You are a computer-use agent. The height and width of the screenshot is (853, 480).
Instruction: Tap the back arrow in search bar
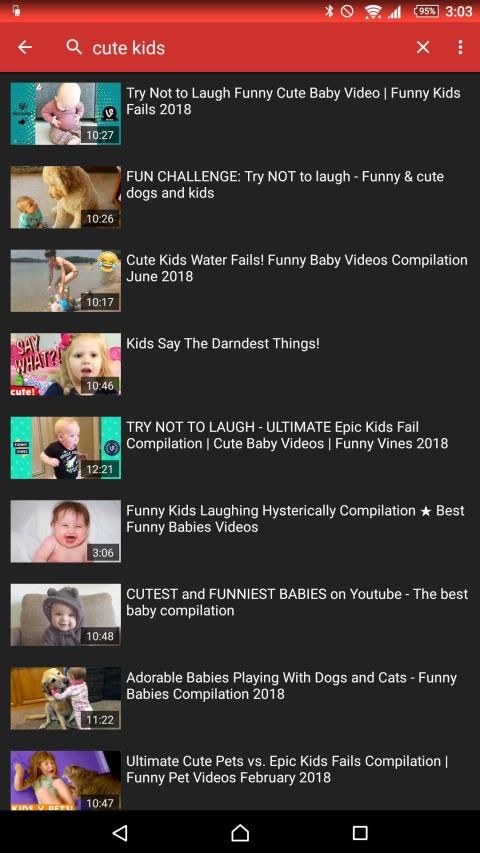[x=25, y=47]
